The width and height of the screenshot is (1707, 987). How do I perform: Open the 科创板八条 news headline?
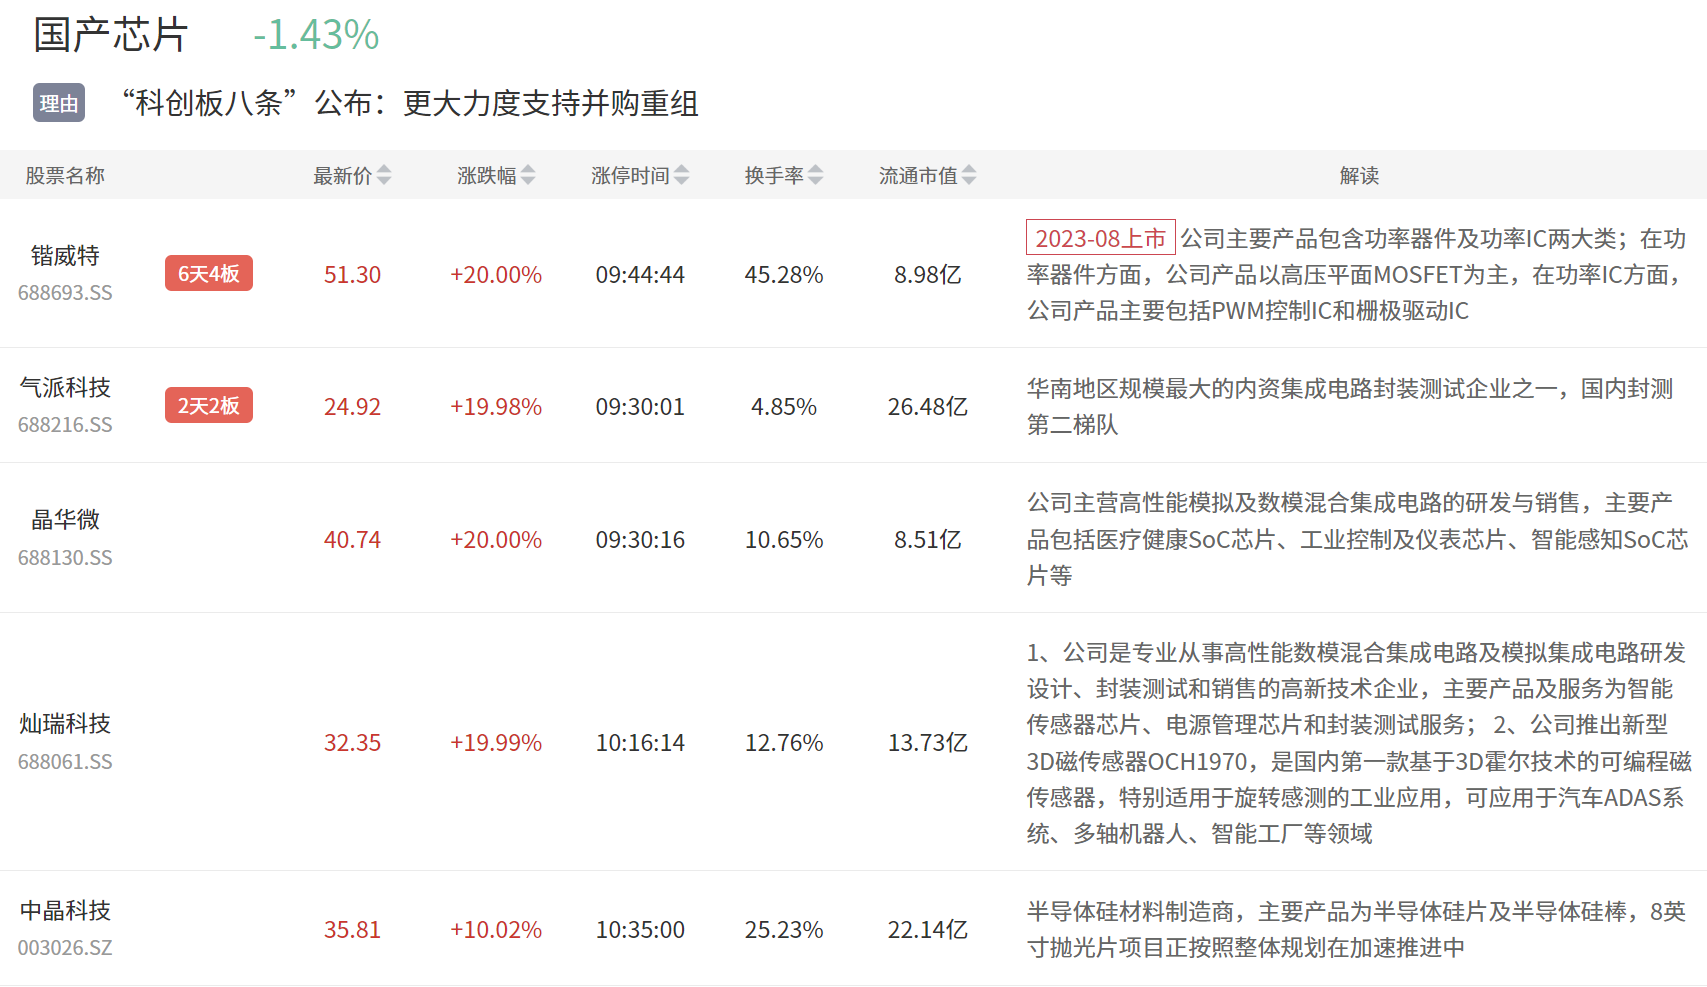click(410, 103)
